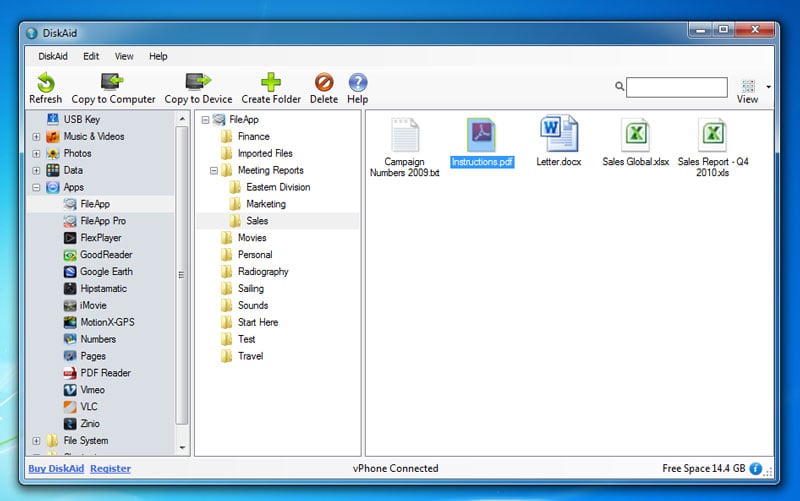Open the Movies folder
Viewport: 800px width, 501px height.
pyautogui.click(x=244, y=238)
